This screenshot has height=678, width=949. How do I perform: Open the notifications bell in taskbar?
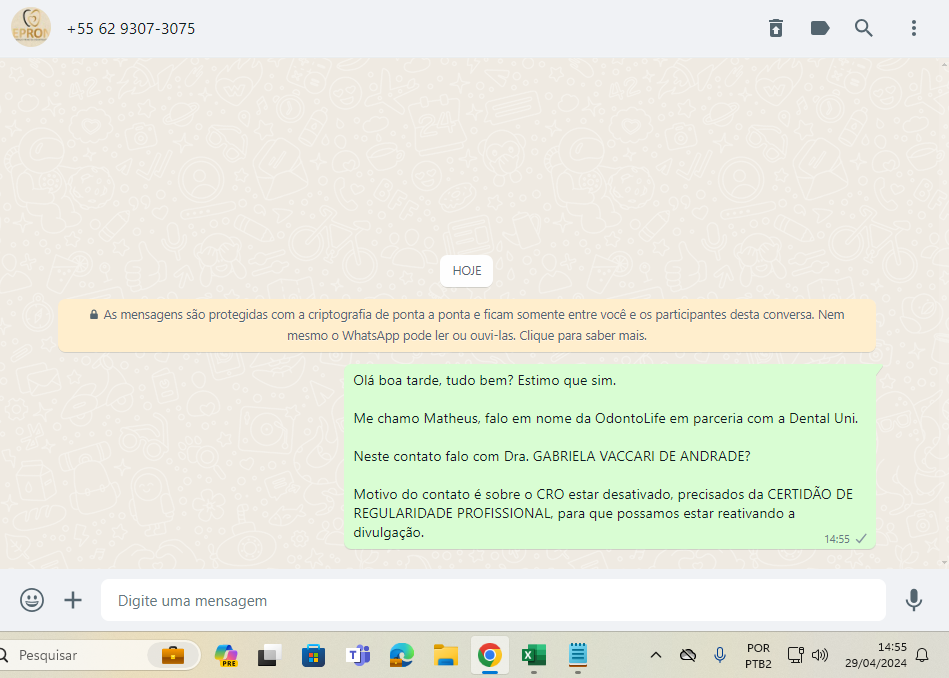point(922,655)
